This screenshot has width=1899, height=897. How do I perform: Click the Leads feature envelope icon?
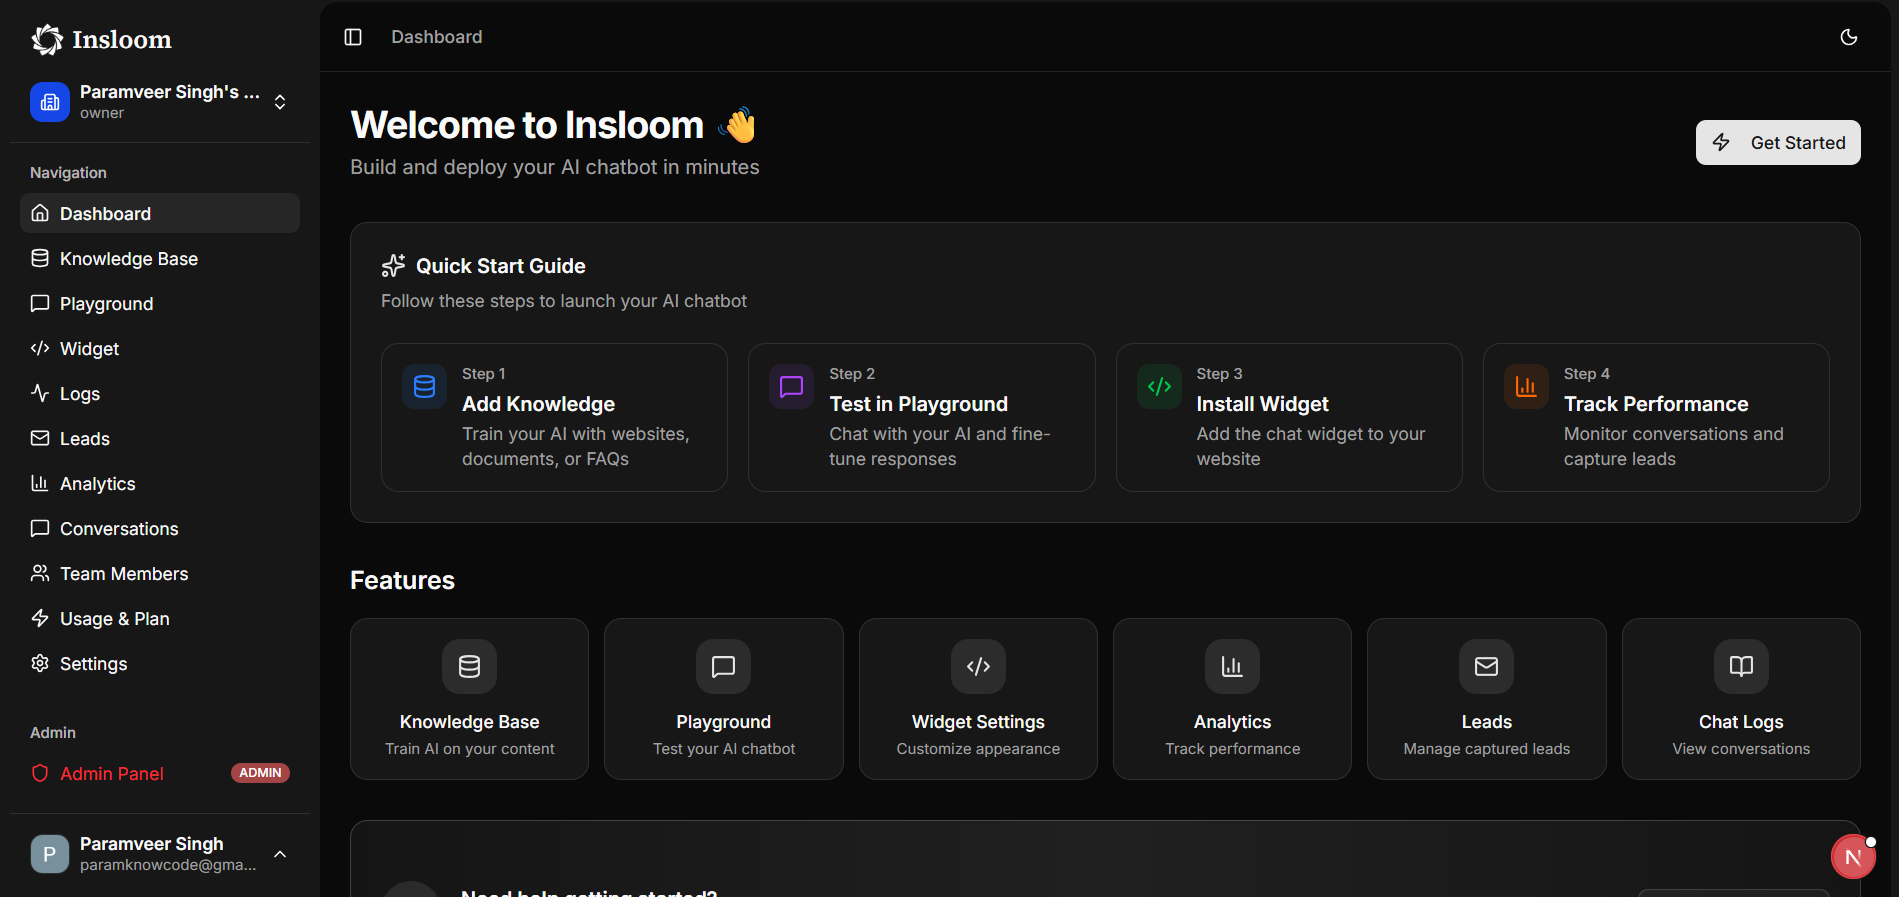click(1486, 666)
